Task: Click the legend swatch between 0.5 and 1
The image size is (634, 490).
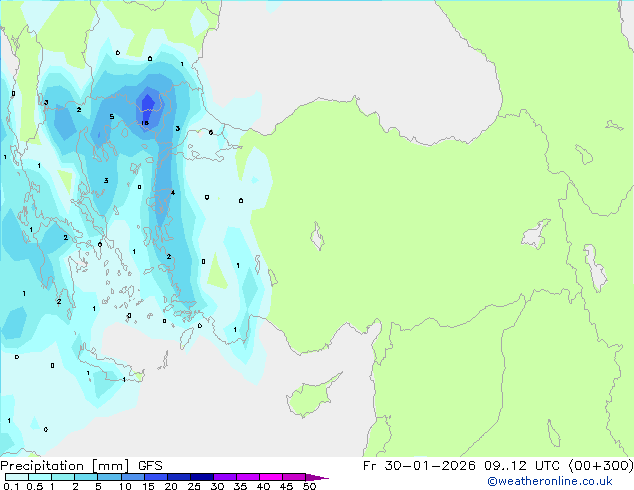Action: (40, 477)
